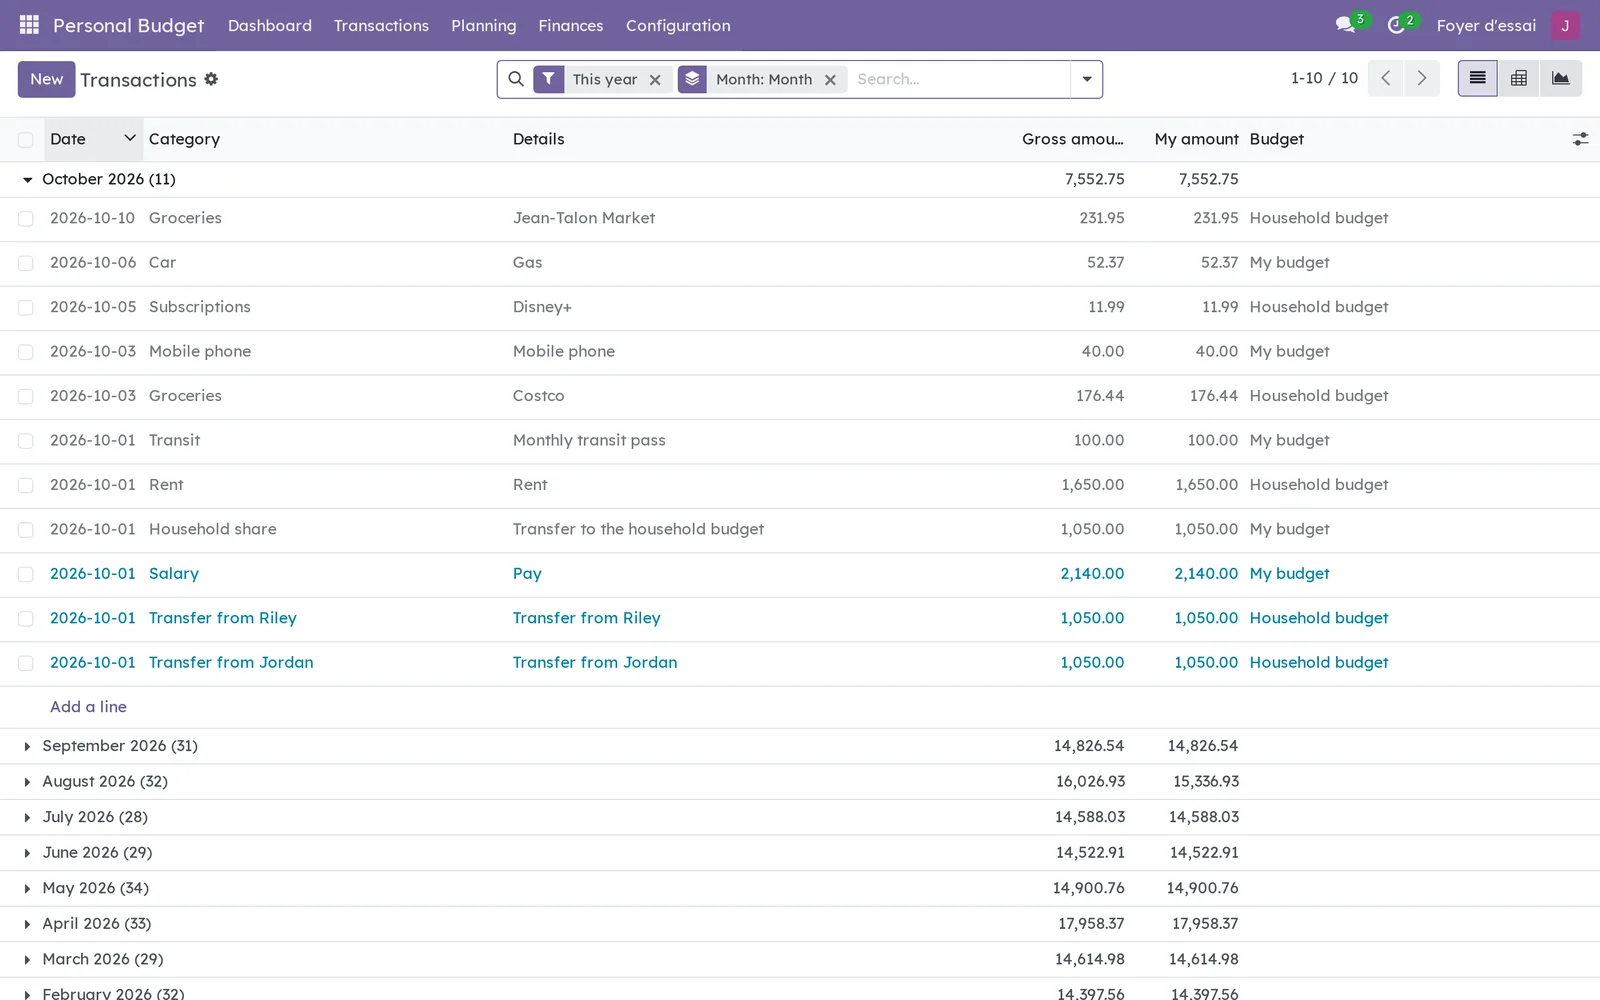Click the filter funnel icon
Screen dimensions: 1600x1000
click(x=549, y=79)
